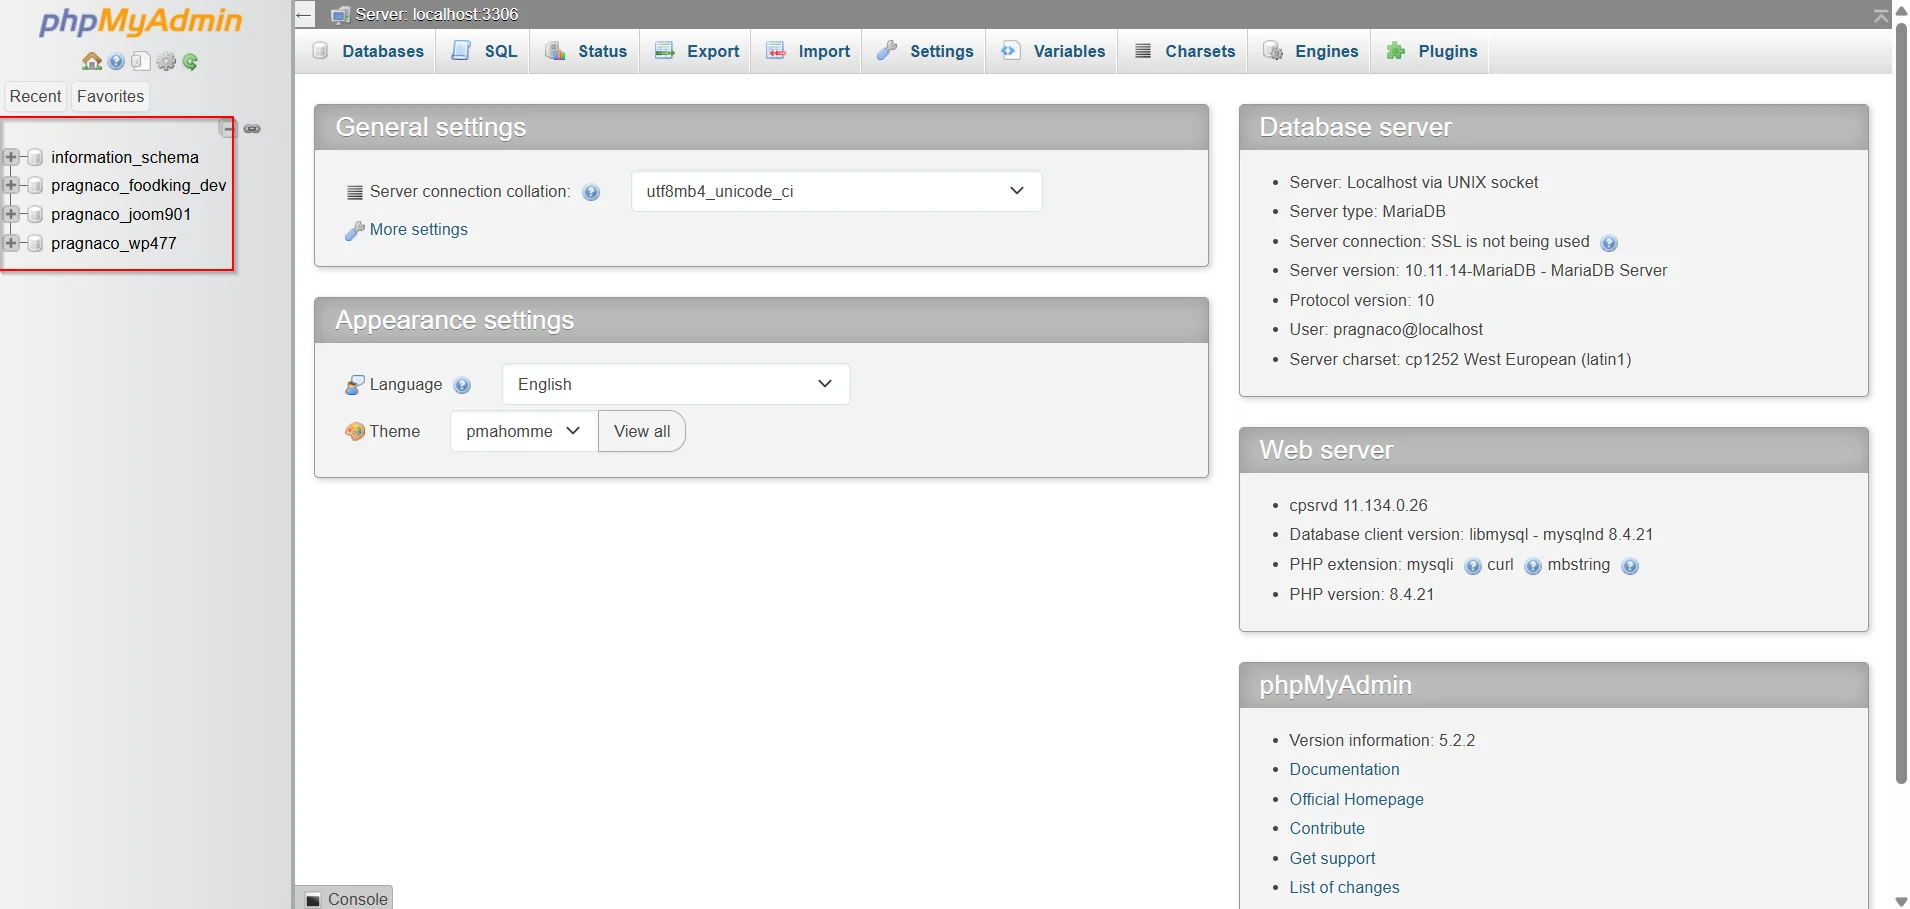The width and height of the screenshot is (1910, 909).
Task: Click the text "cpsrvd 11.134.0.26"
Action: coord(1358,506)
